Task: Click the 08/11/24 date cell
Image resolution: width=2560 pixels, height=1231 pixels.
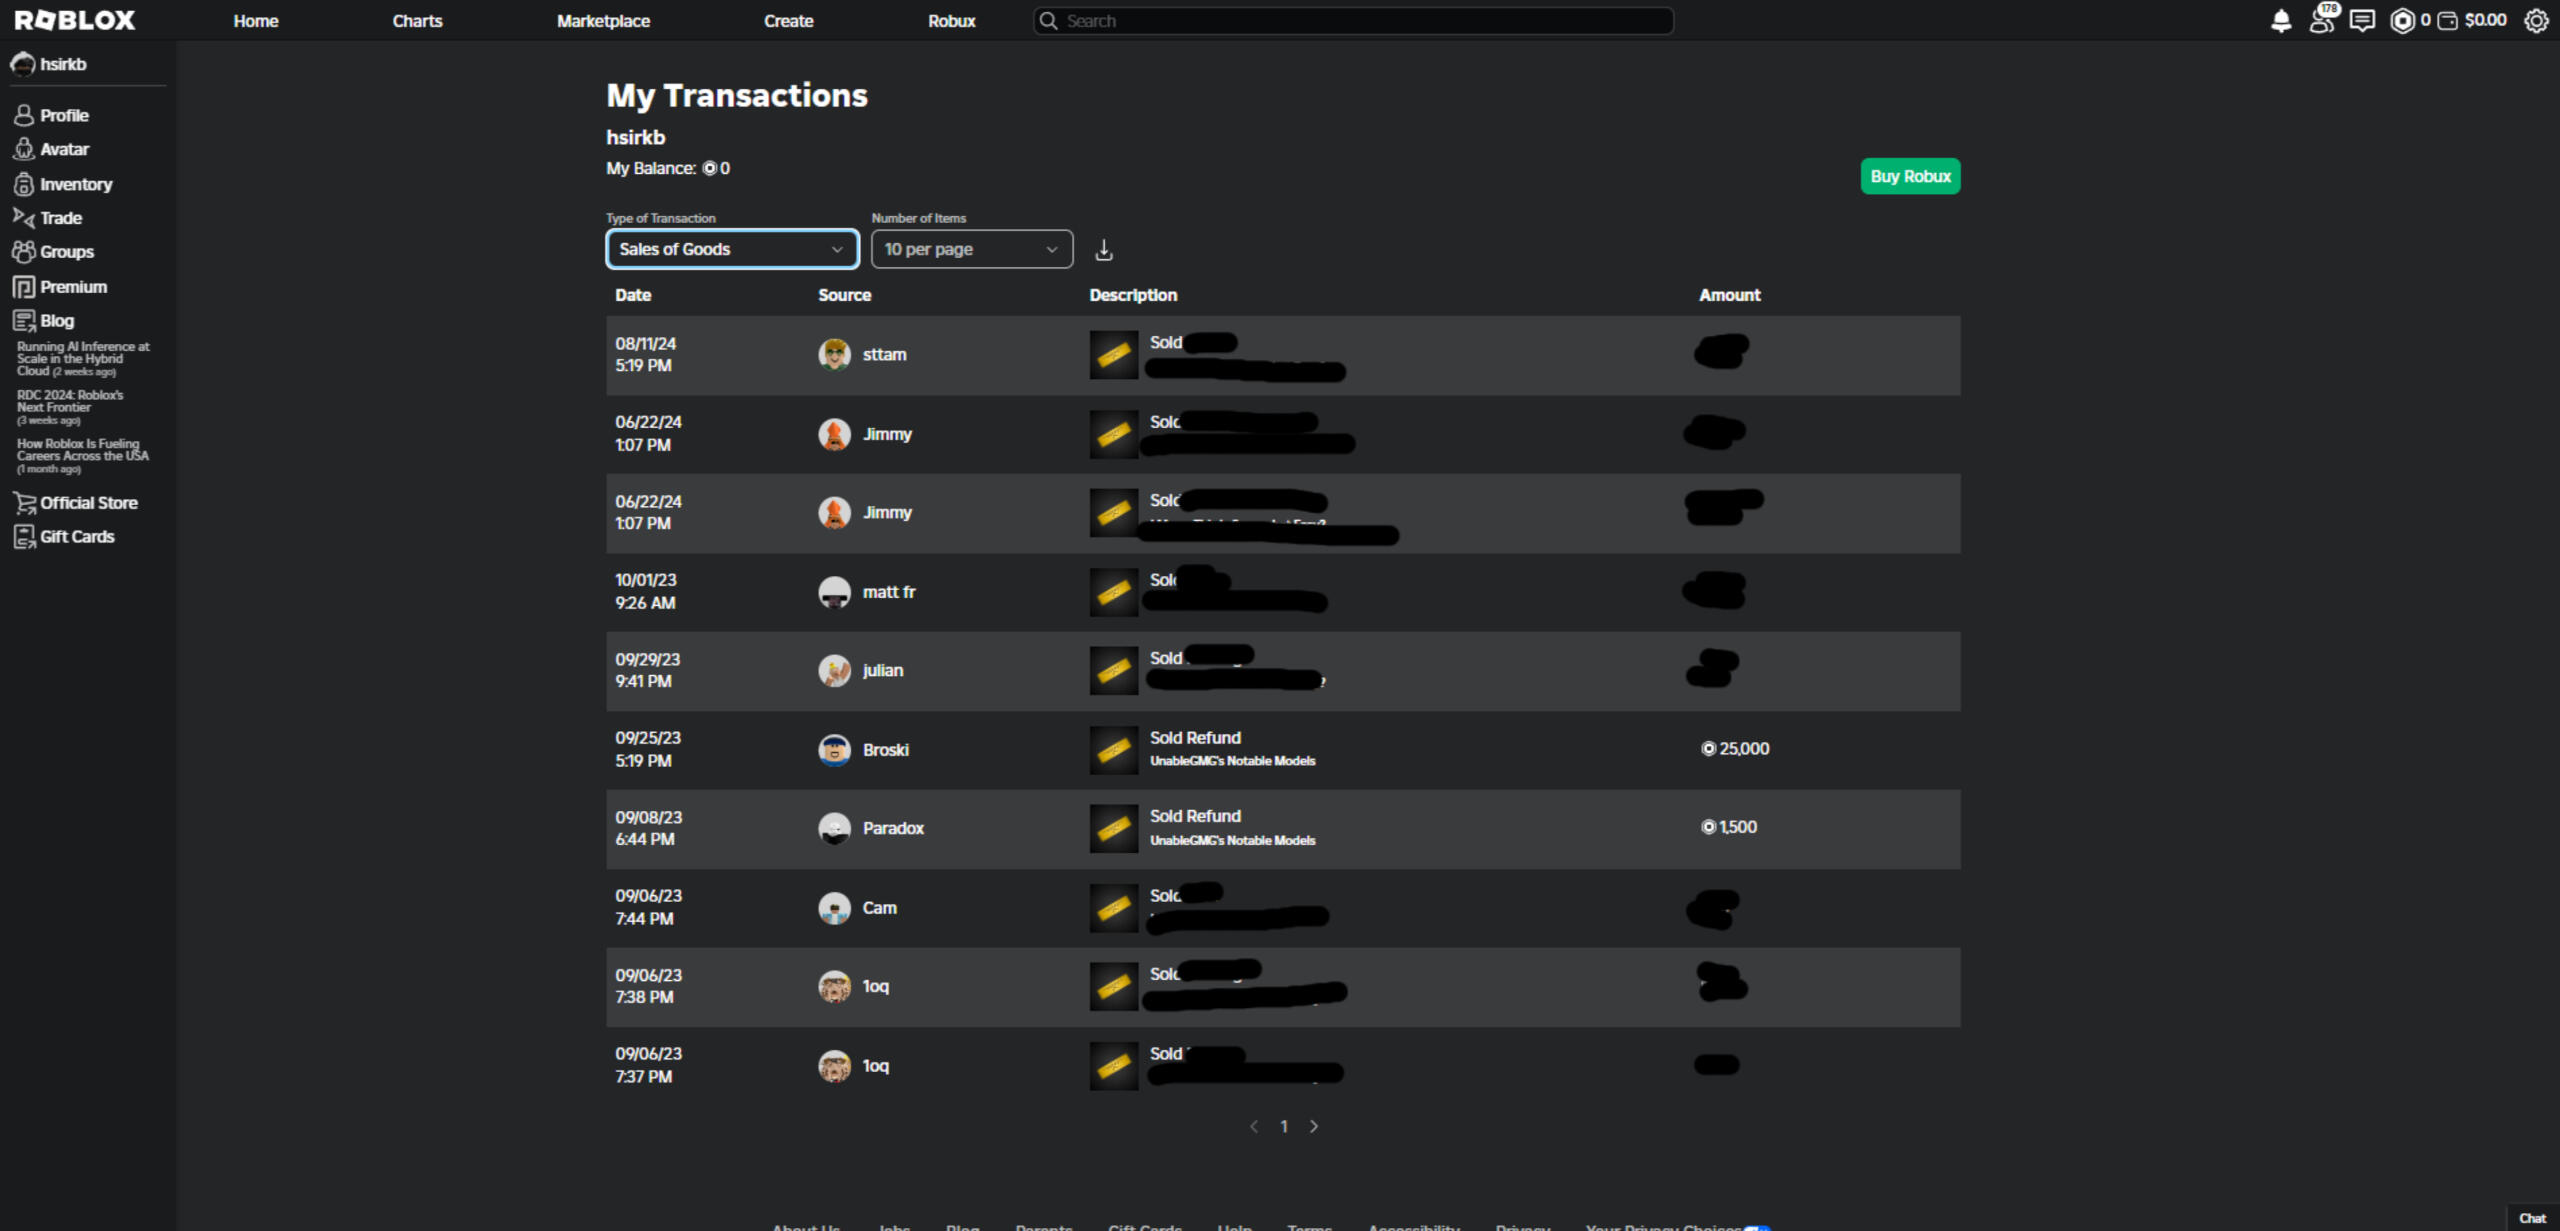Action: (x=645, y=354)
